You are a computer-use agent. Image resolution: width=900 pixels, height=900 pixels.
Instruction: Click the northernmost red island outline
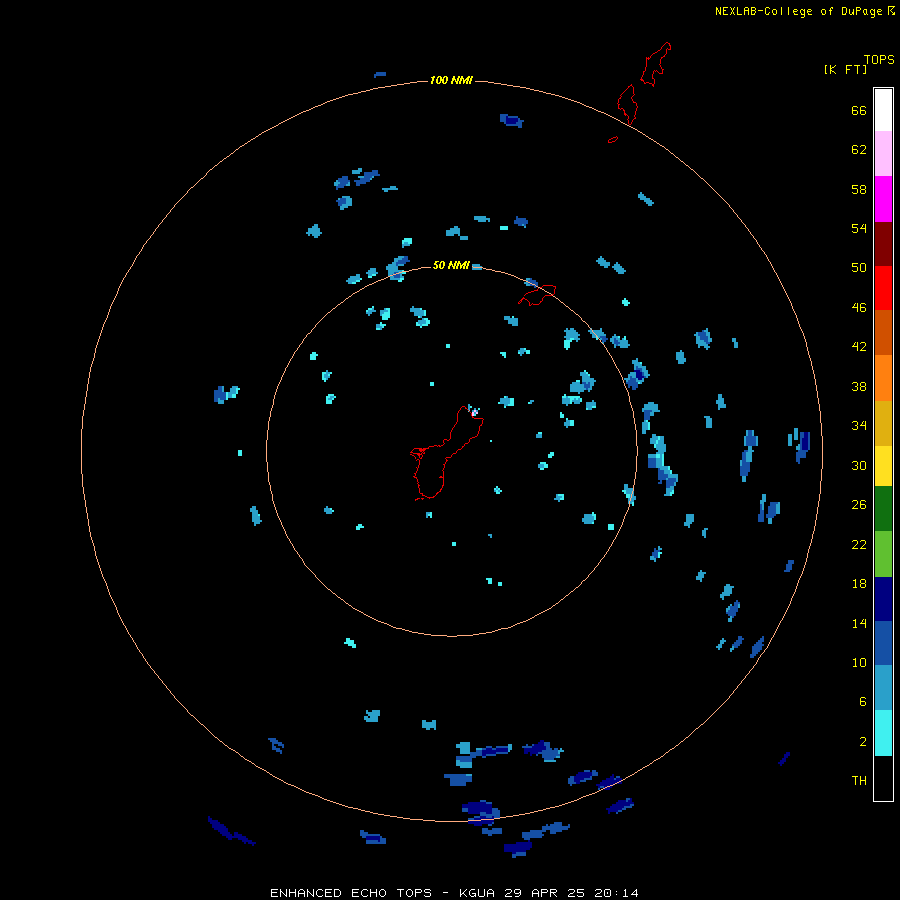click(655, 64)
